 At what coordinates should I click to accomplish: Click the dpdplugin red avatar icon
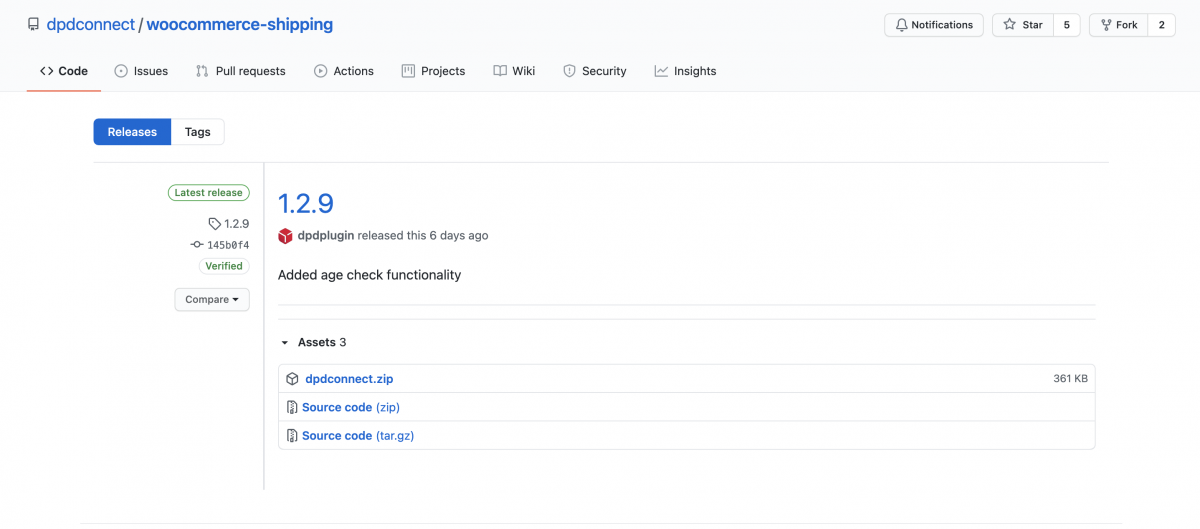coord(286,236)
